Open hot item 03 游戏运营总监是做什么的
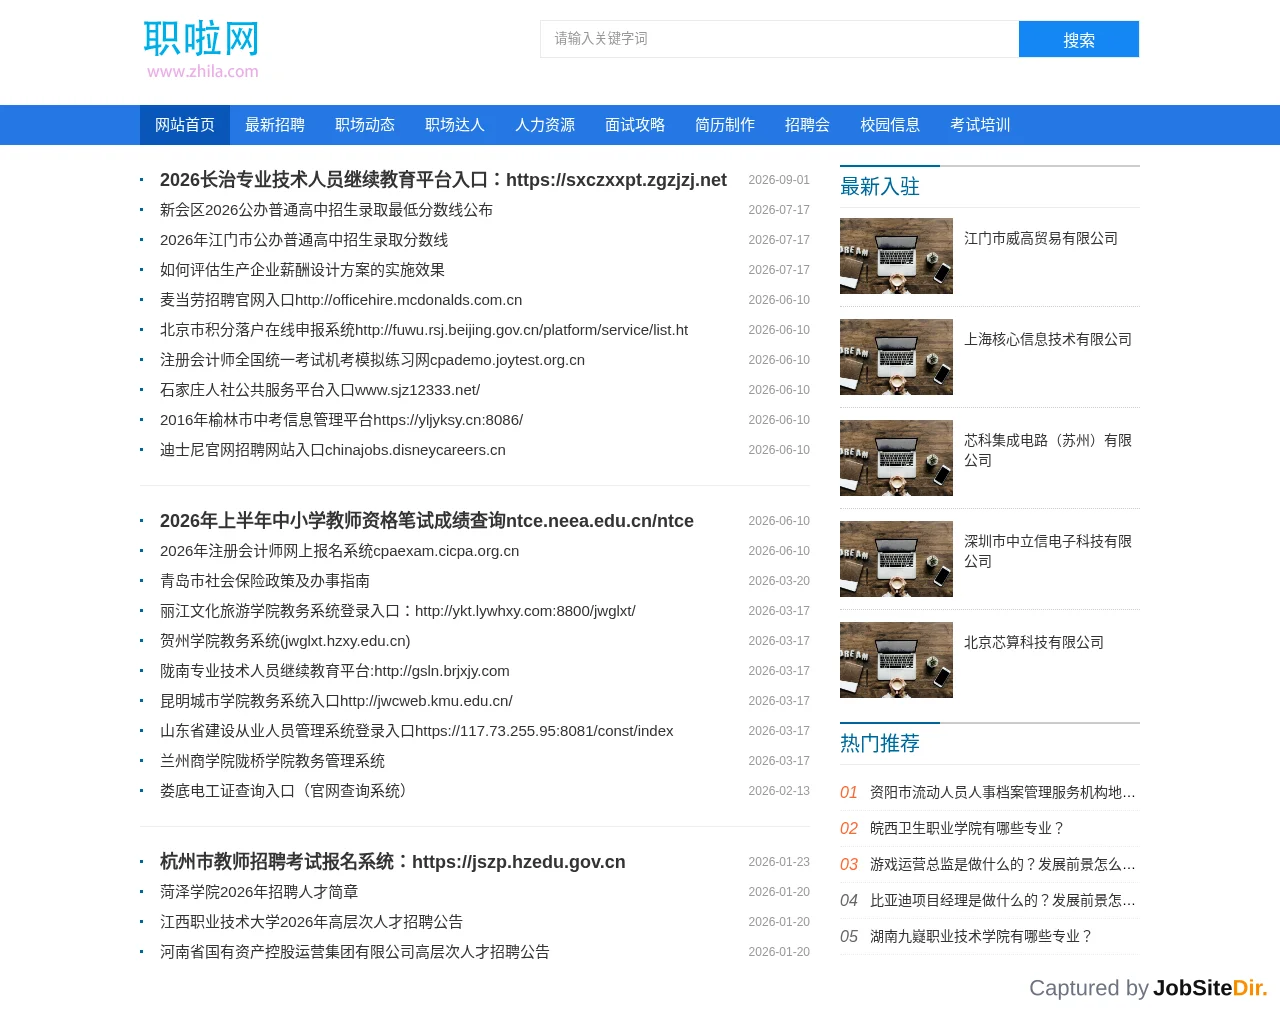 pyautogui.click(x=1003, y=864)
